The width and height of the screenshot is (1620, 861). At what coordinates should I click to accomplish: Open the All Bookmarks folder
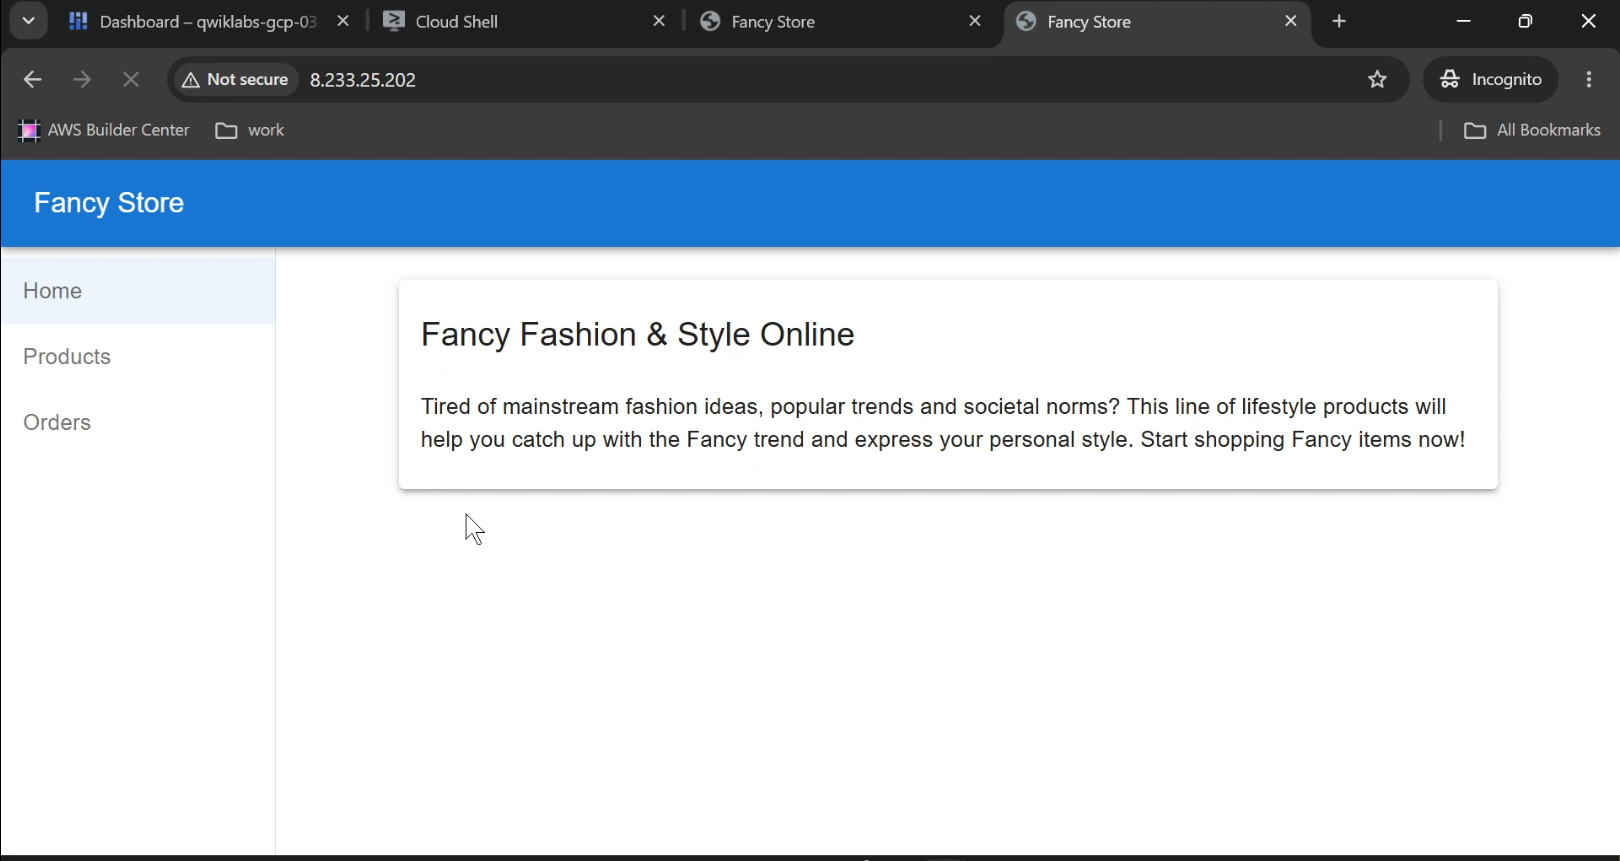[1532, 130]
